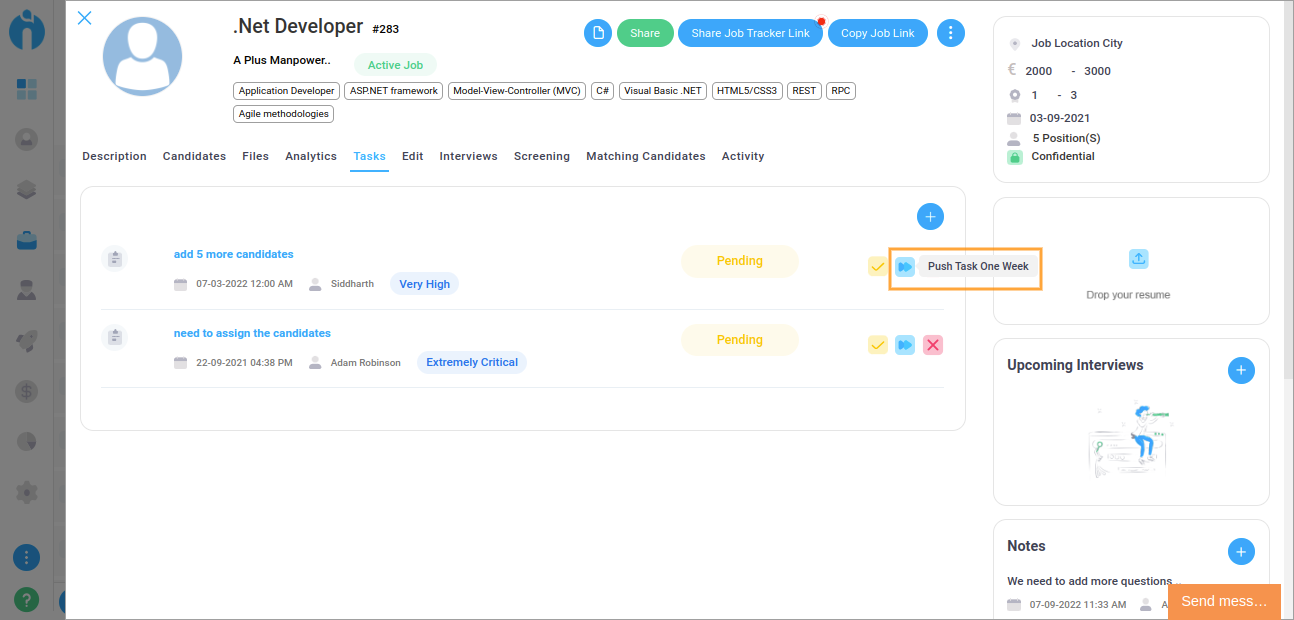1294x620 pixels.
Task: Open the Send message chat box
Action: [1223, 601]
